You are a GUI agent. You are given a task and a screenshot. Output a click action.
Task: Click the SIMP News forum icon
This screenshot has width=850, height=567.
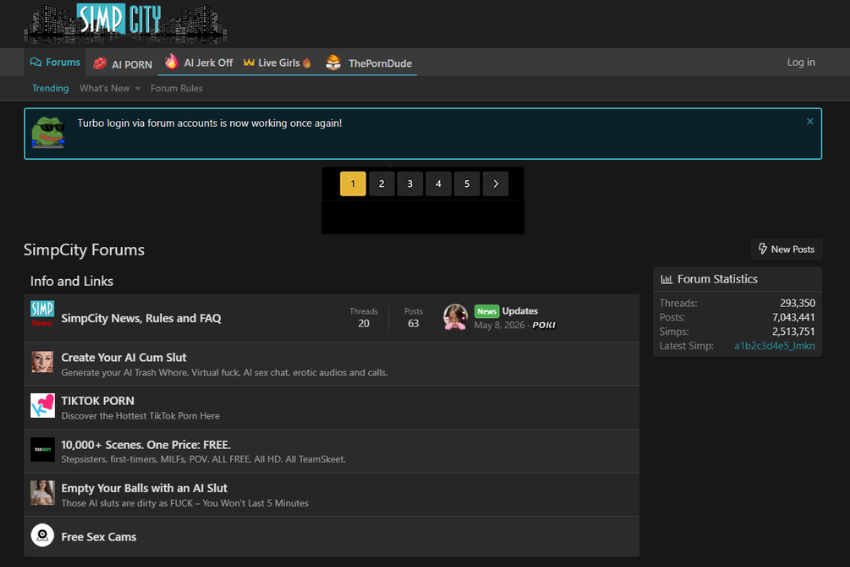click(x=42, y=314)
